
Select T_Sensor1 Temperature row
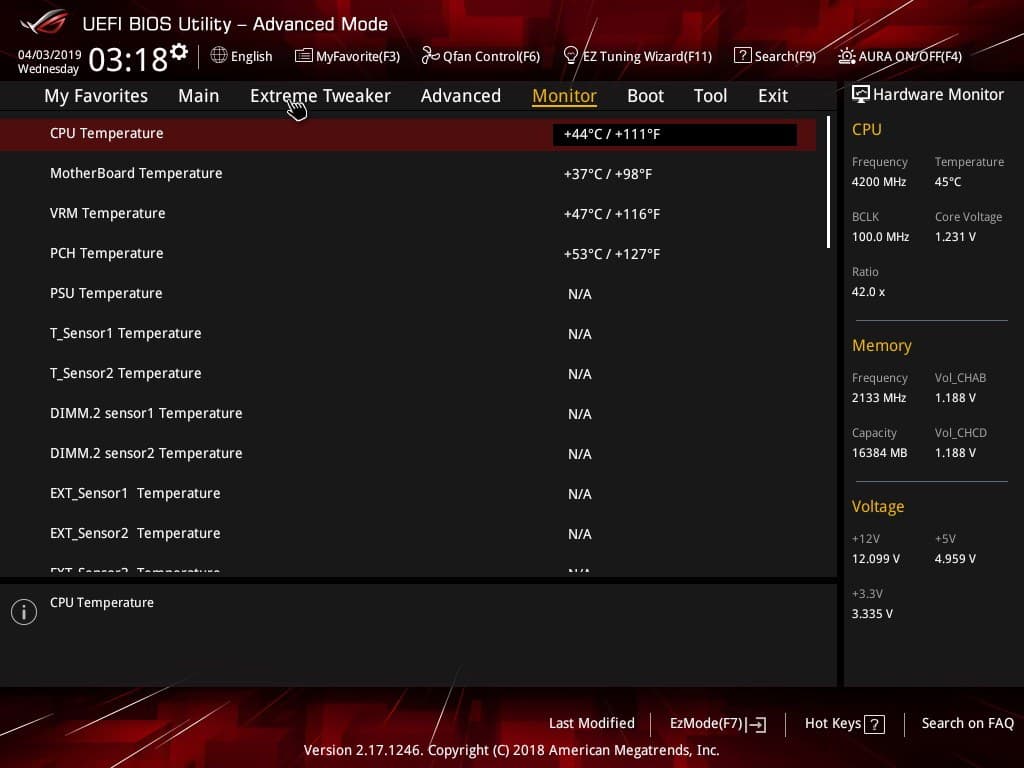click(408, 334)
